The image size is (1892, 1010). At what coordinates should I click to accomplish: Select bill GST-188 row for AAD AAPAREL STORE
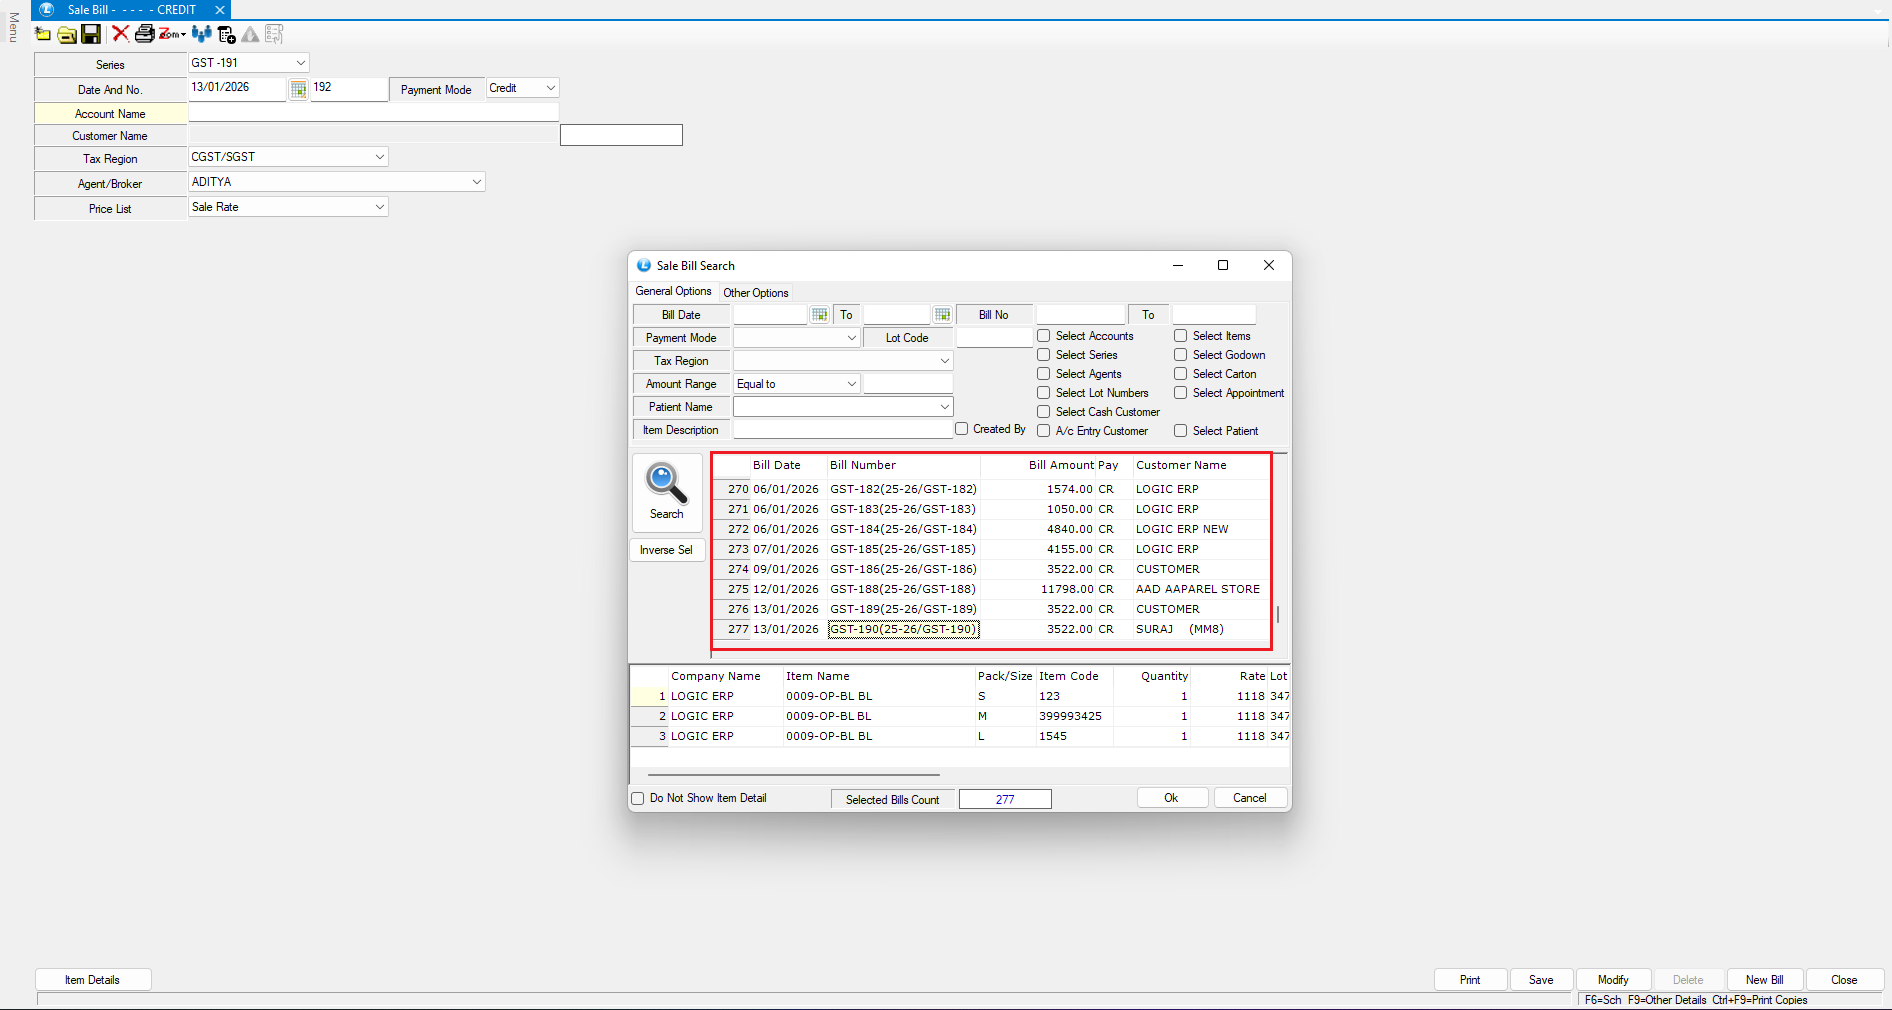pos(902,589)
